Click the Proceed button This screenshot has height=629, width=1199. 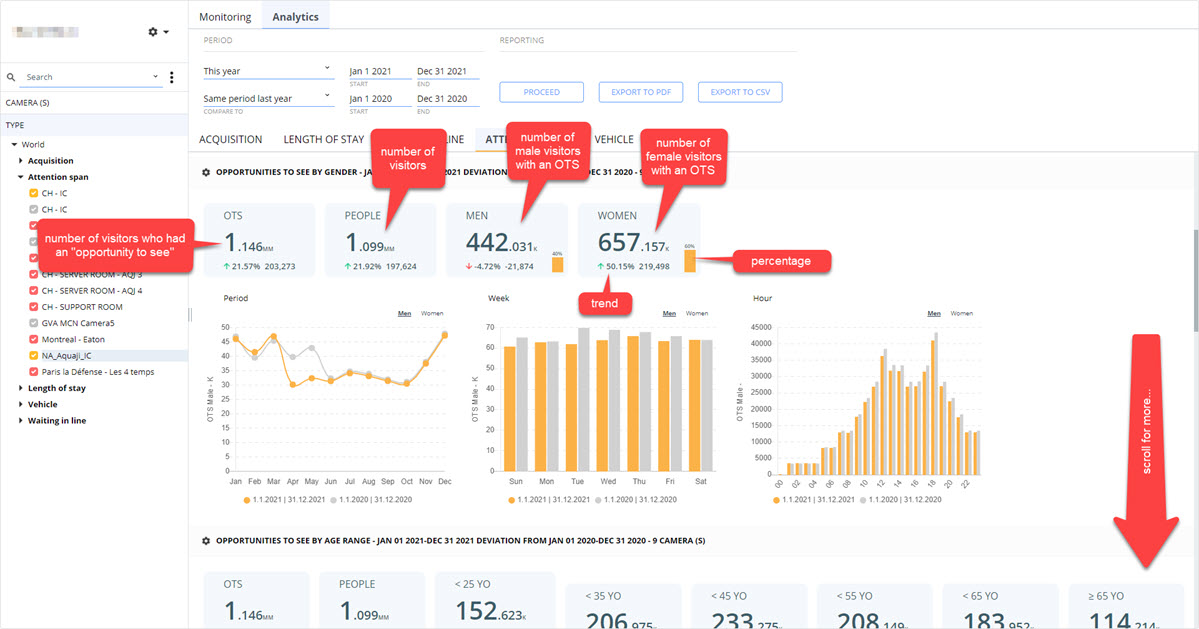pos(541,92)
